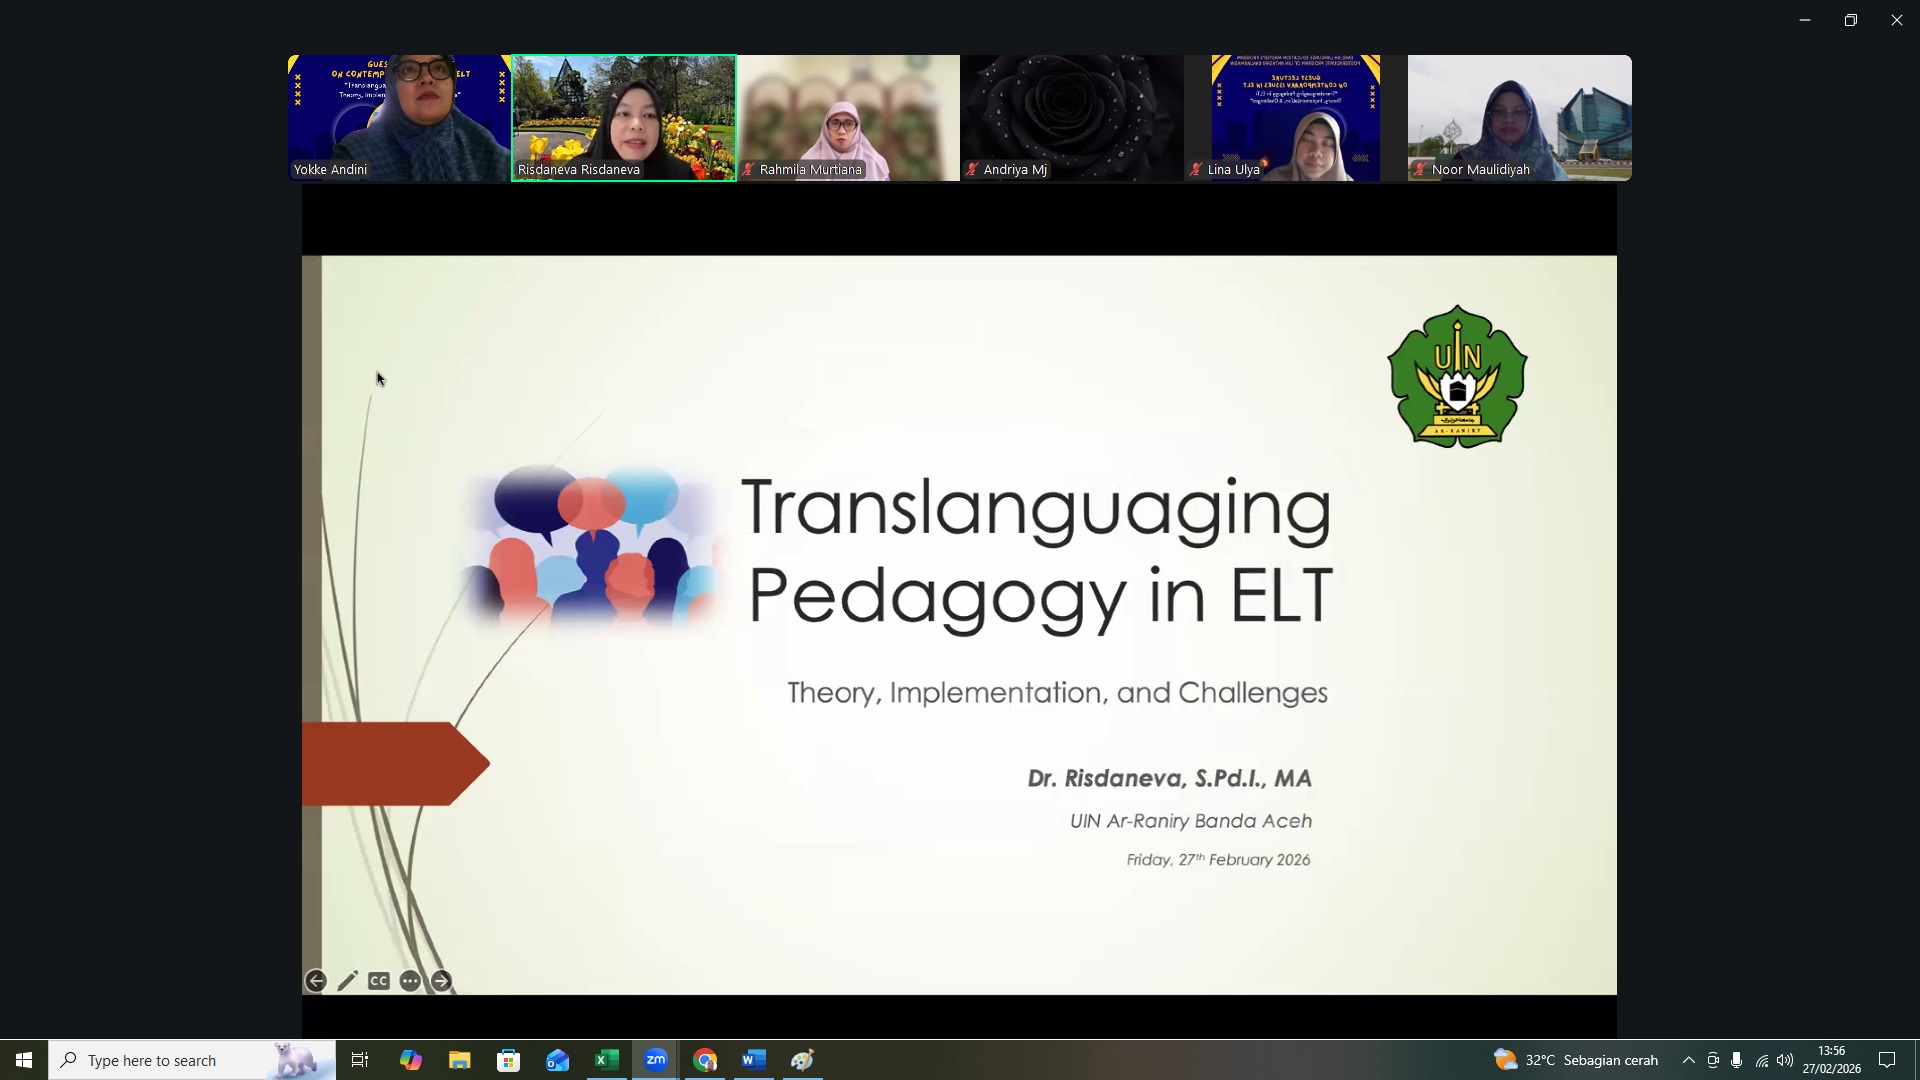Click the camera-in-use tray icon
This screenshot has height=1080, width=1920.
pos(1713,1060)
